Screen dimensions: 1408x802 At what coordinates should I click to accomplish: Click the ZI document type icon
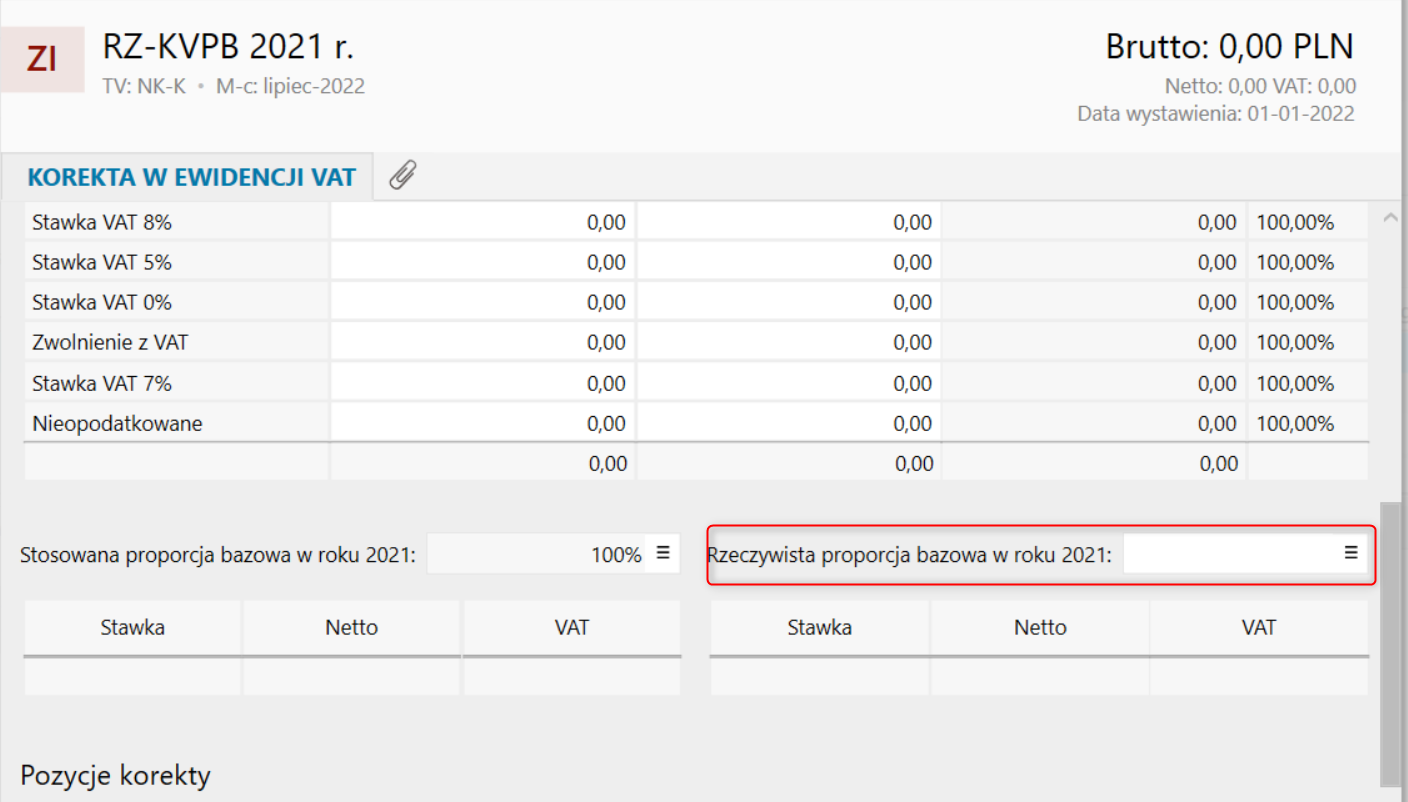click(42, 60)
